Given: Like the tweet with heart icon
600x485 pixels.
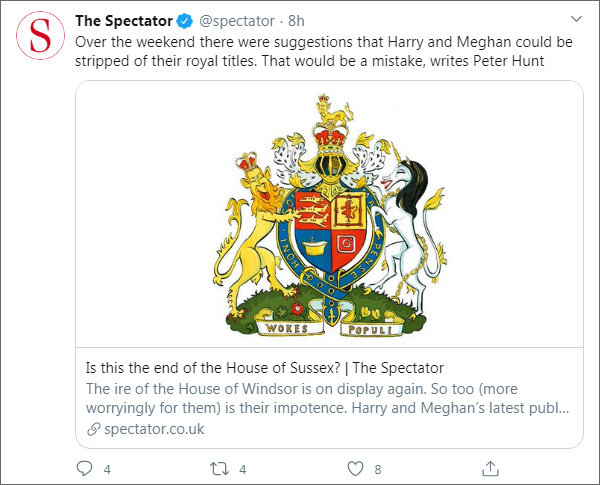Looking at the screenshot, I should [354, 468].
